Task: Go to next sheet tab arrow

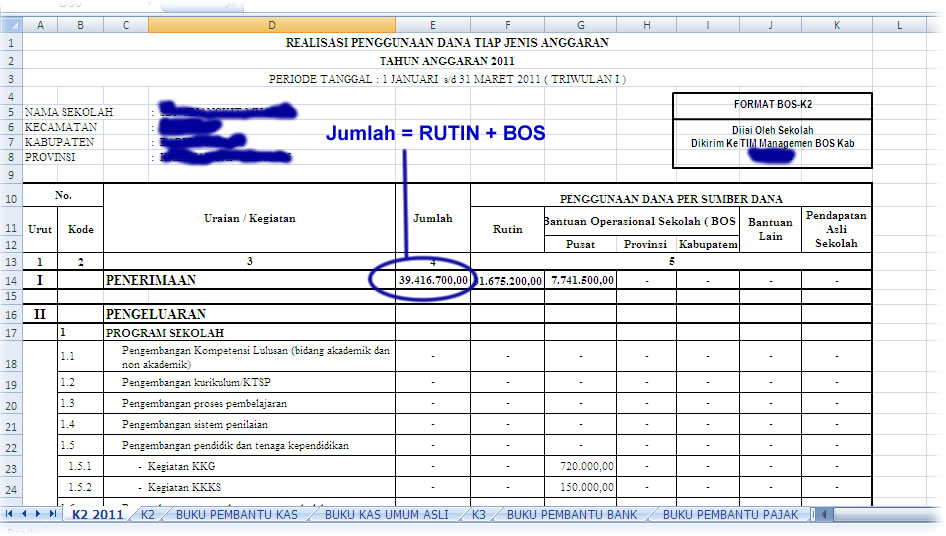Action: coord(38,514)
